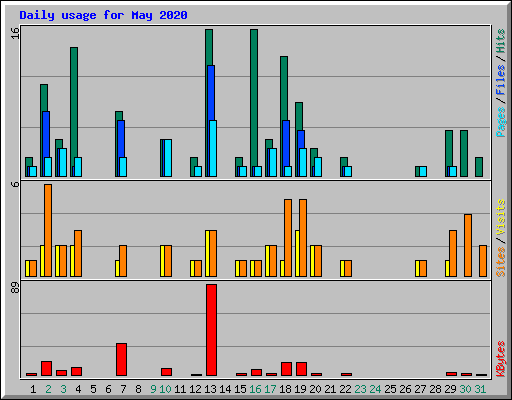Click the day 16 label on x-axis
Image resolution: width=512 pixels, height=400 pixels.
pyautogui.click(x=255, y=389)
